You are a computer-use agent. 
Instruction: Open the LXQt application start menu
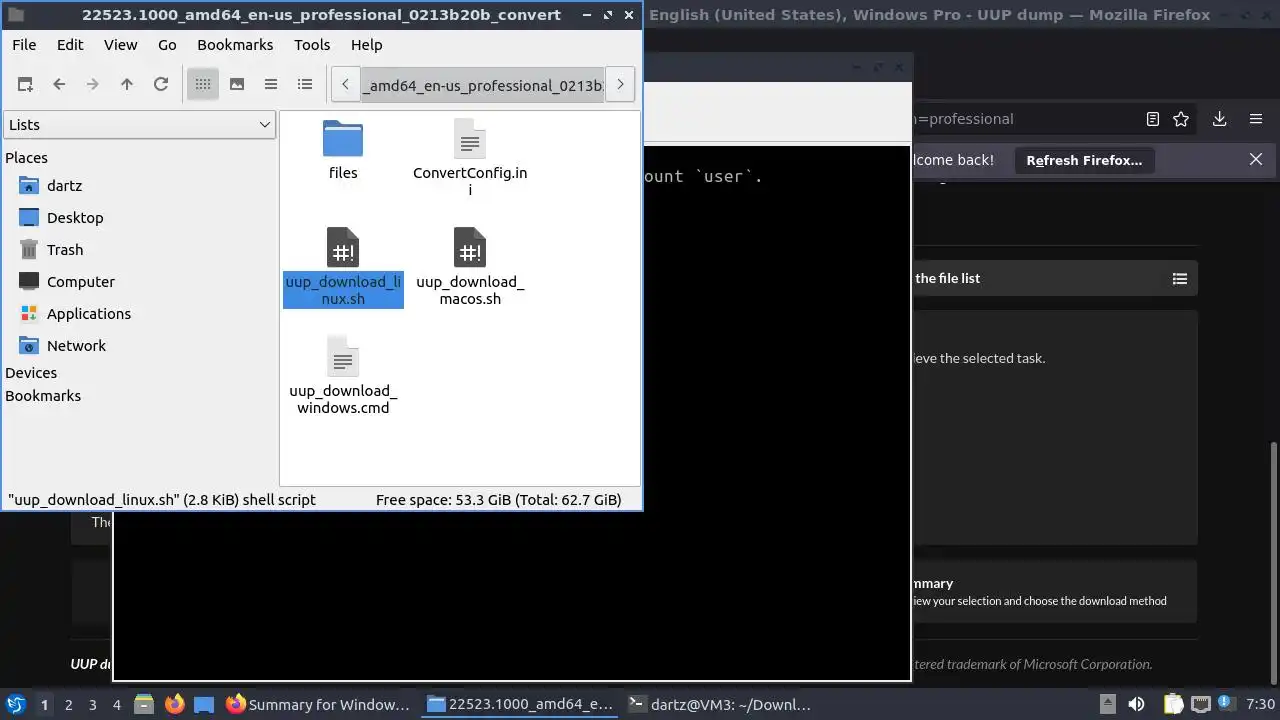[x=16, y=704]
